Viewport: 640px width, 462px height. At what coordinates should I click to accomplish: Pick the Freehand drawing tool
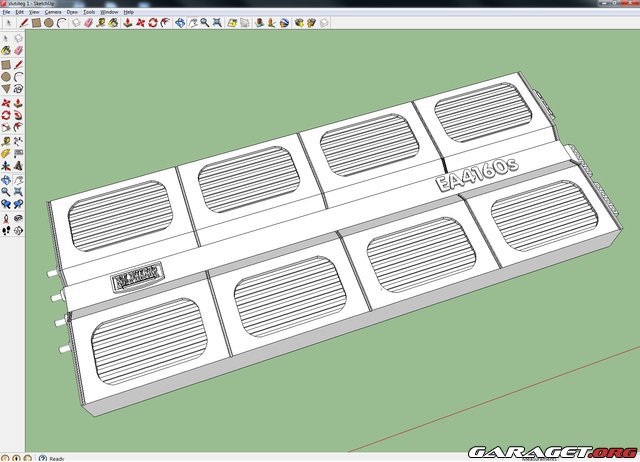(x=18, y=89)
